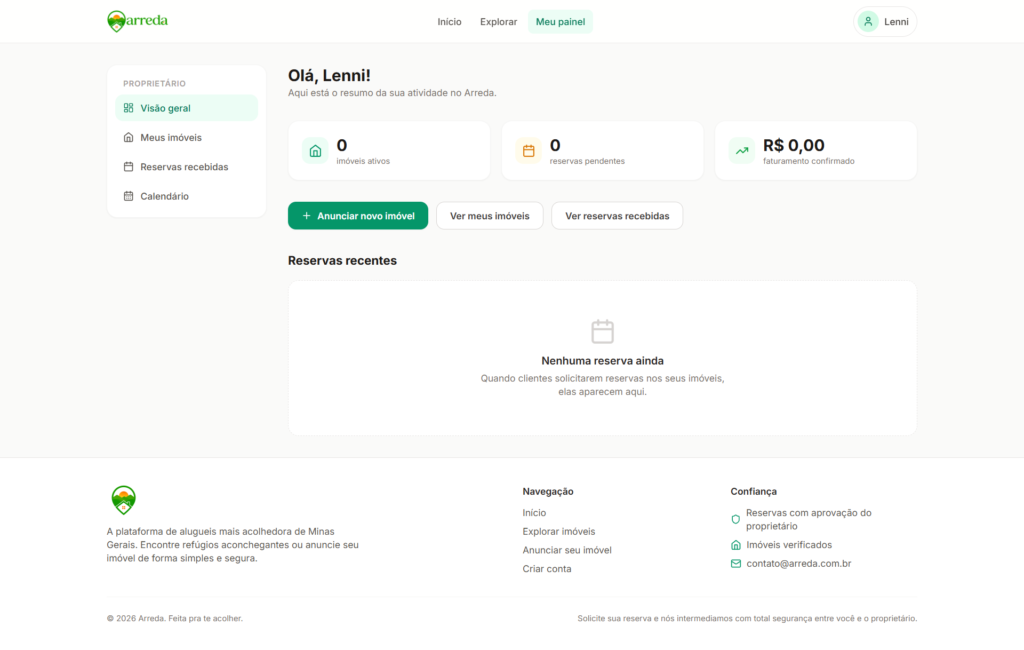This screenshot has width=1024, height=650.
Task: Click the Reservas com aprovação do proprietário text
Action: click(808, 519)
